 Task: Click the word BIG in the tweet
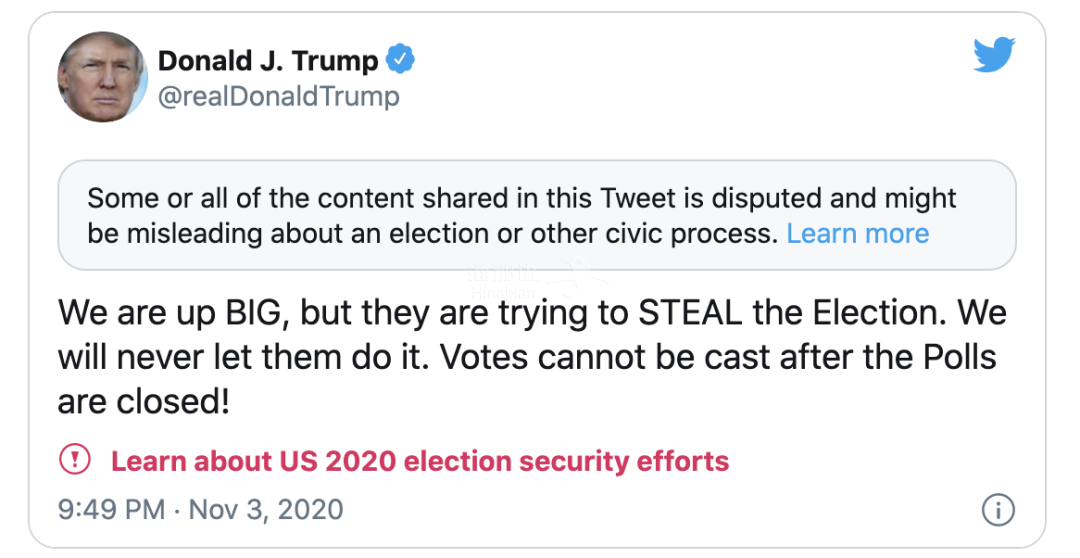click(243, 312)
